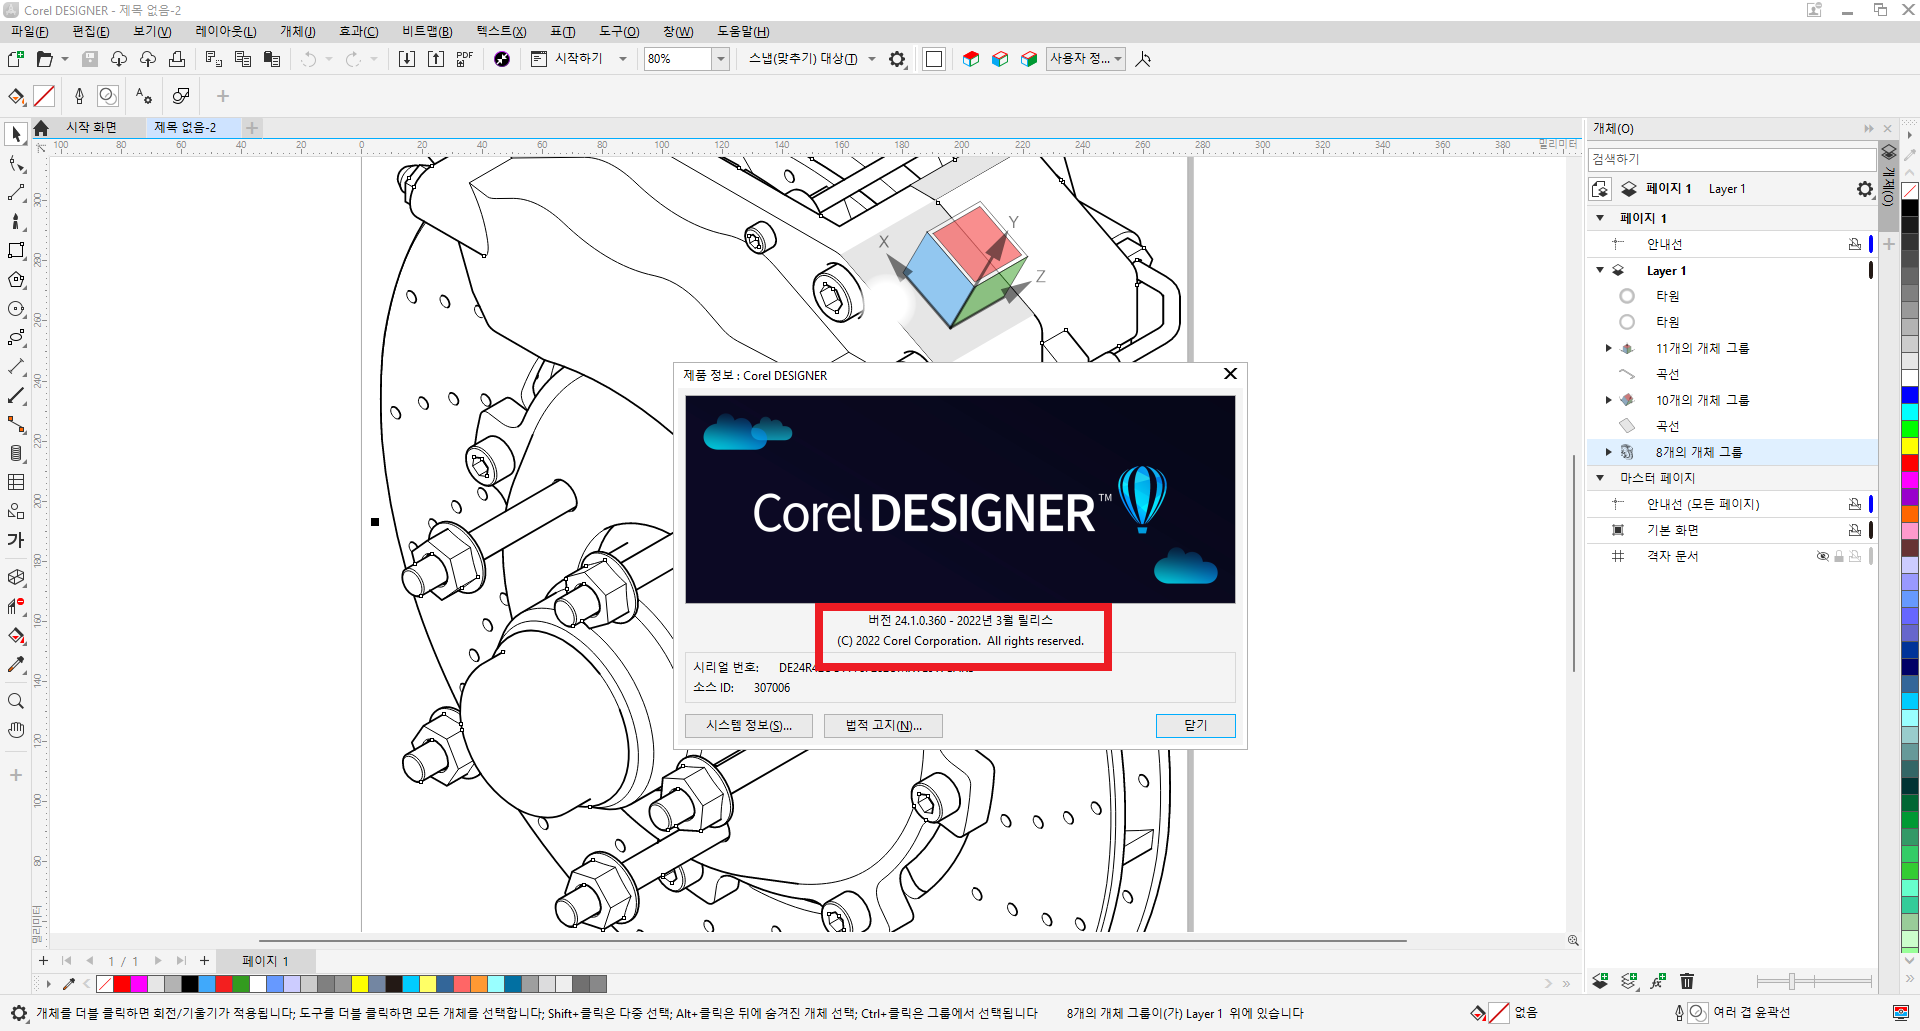Click the 법적 고지(N)... button
This screenshot has width=1920, height=1031.
point(883,726)
